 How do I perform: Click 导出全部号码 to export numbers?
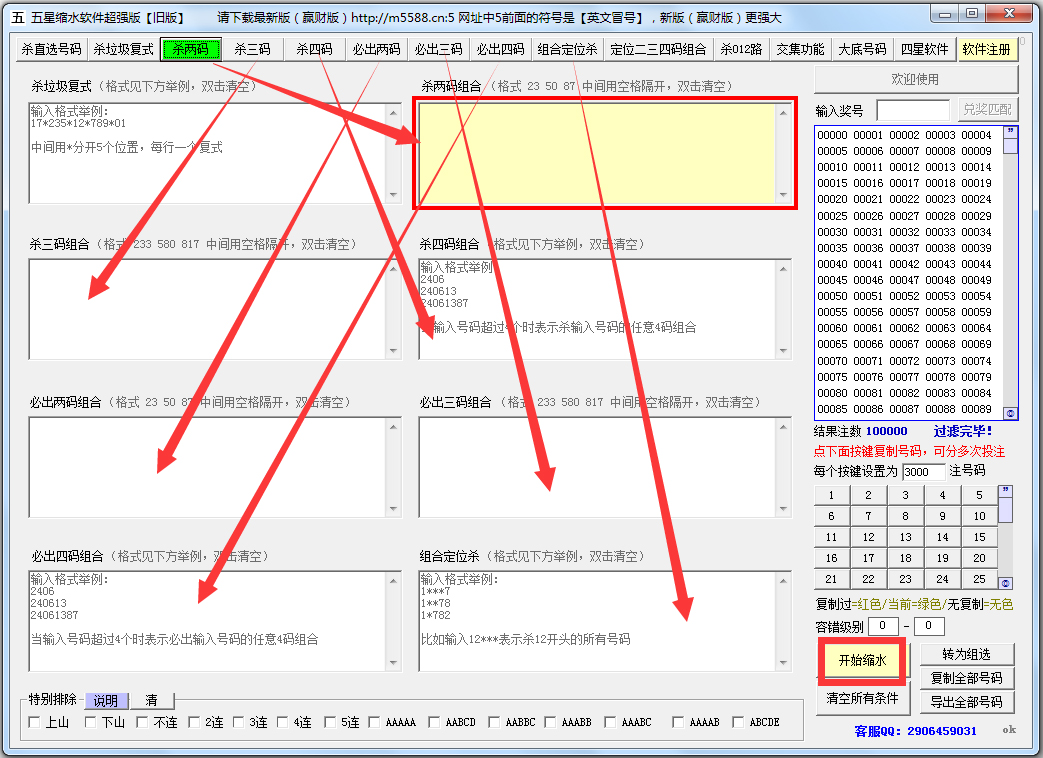point(965,702)
